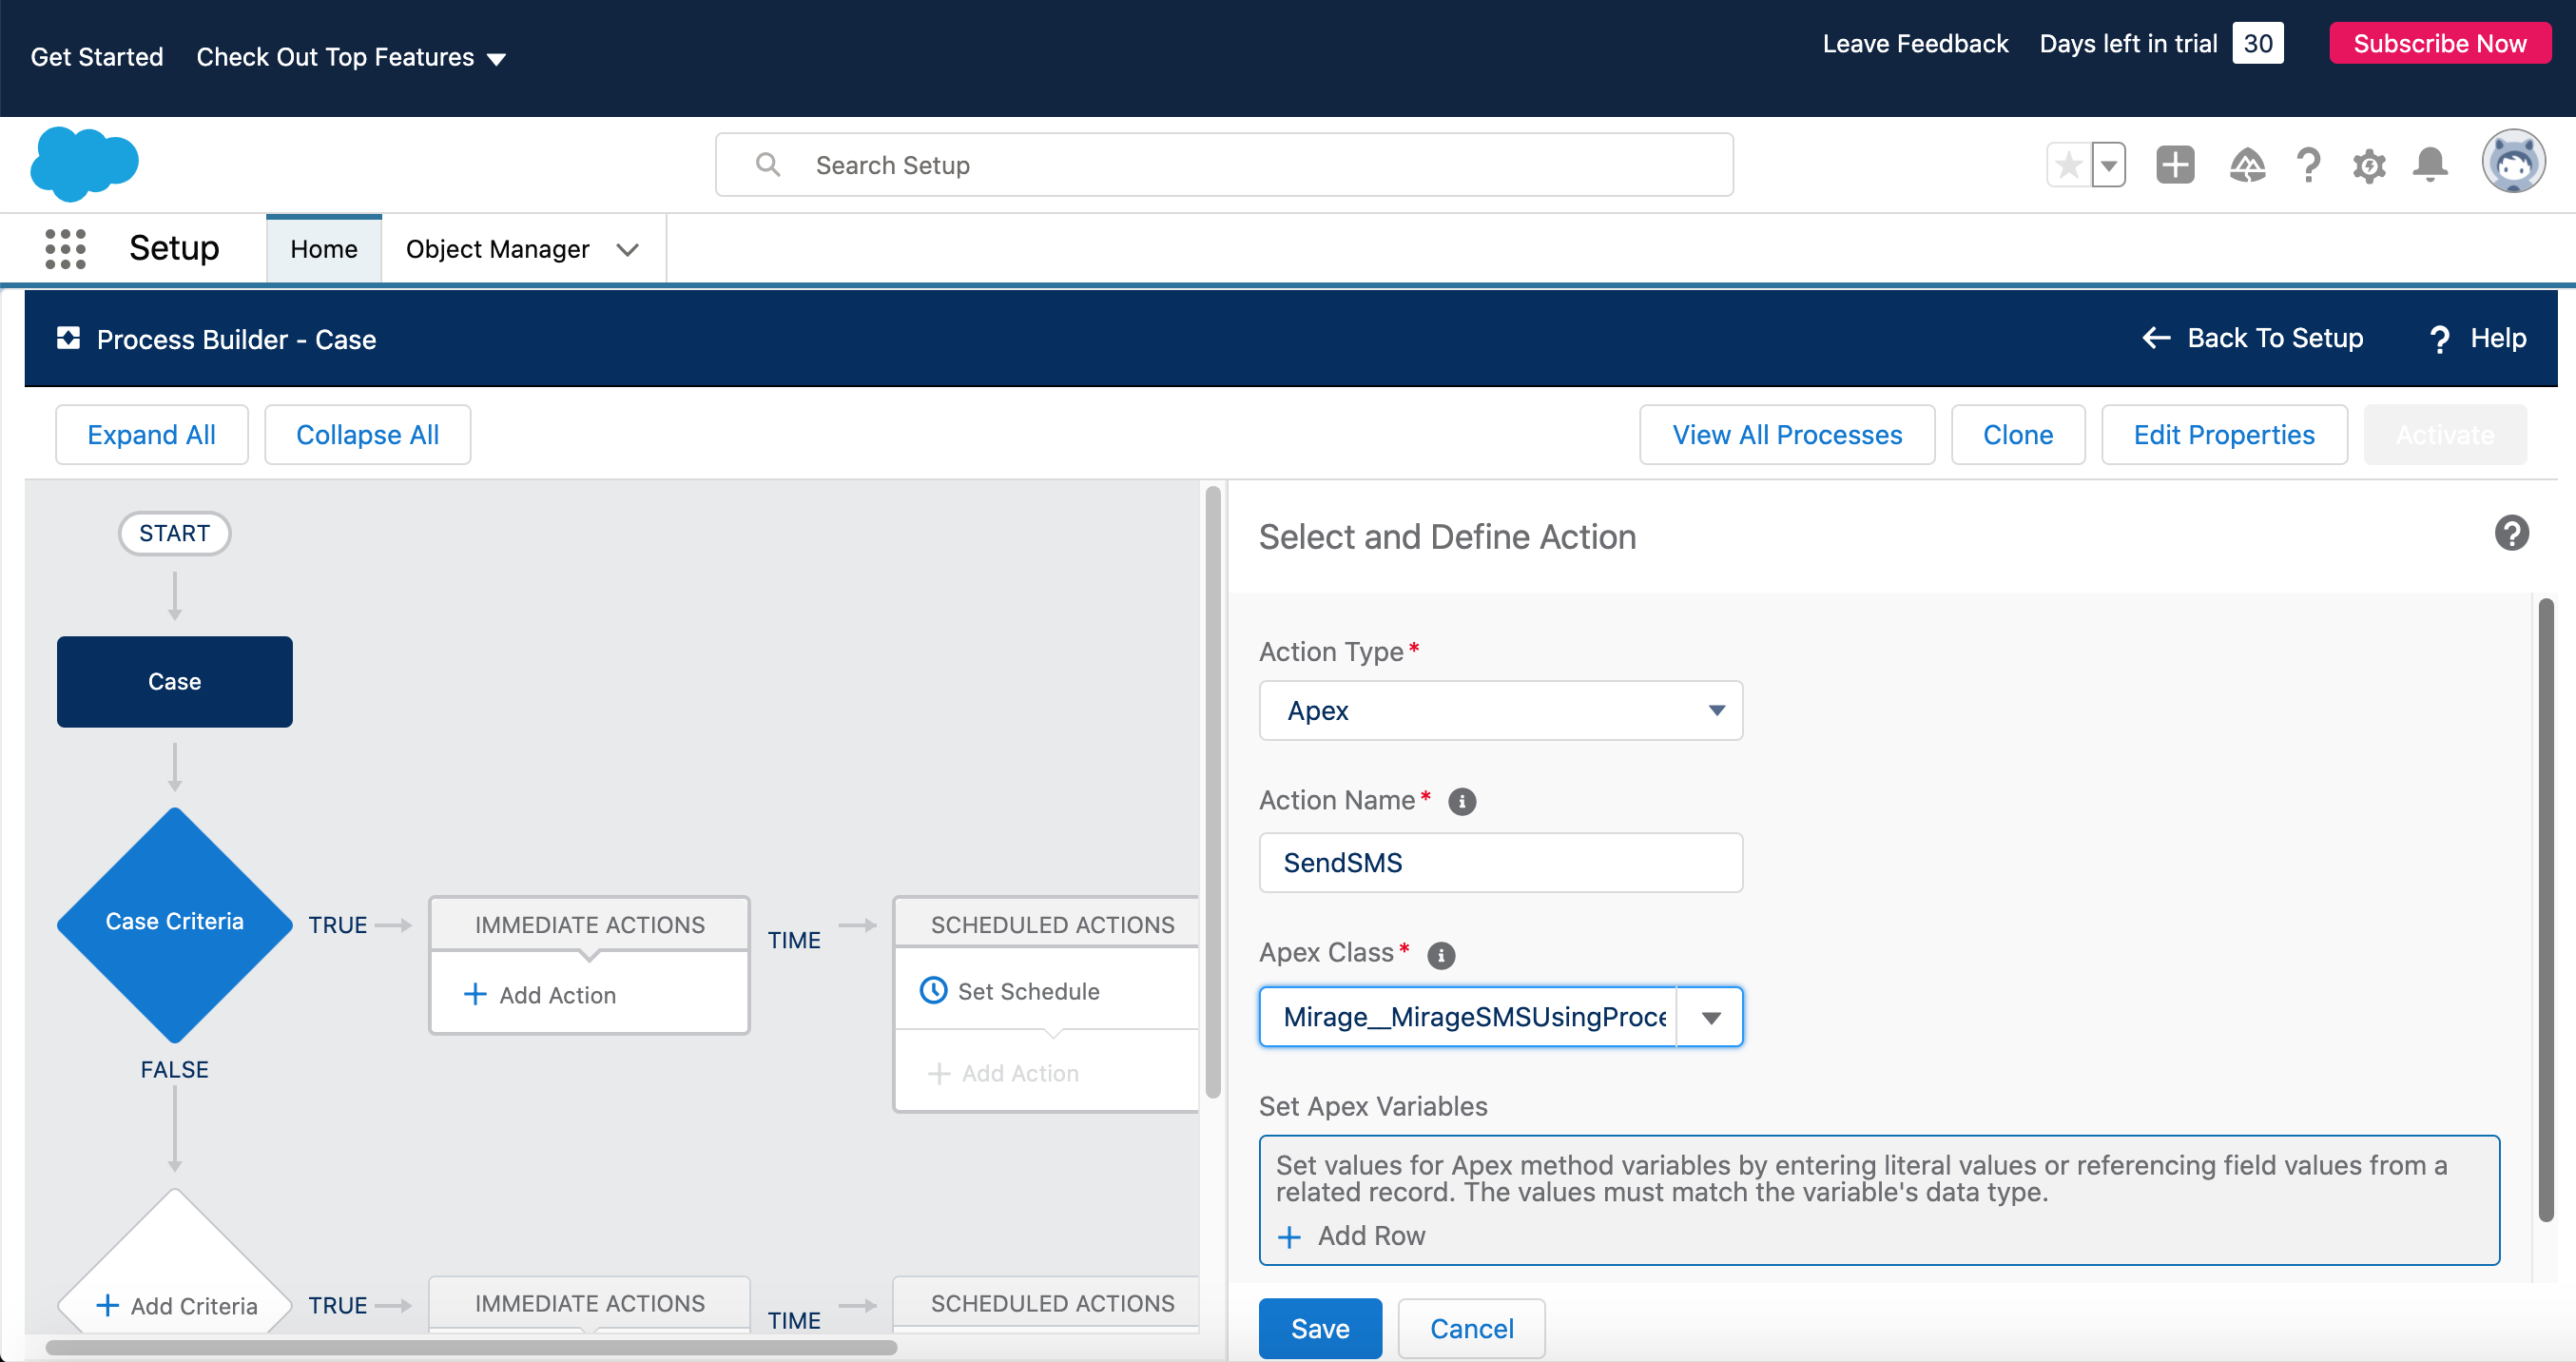Click the Clone button

click(2018, 435)
